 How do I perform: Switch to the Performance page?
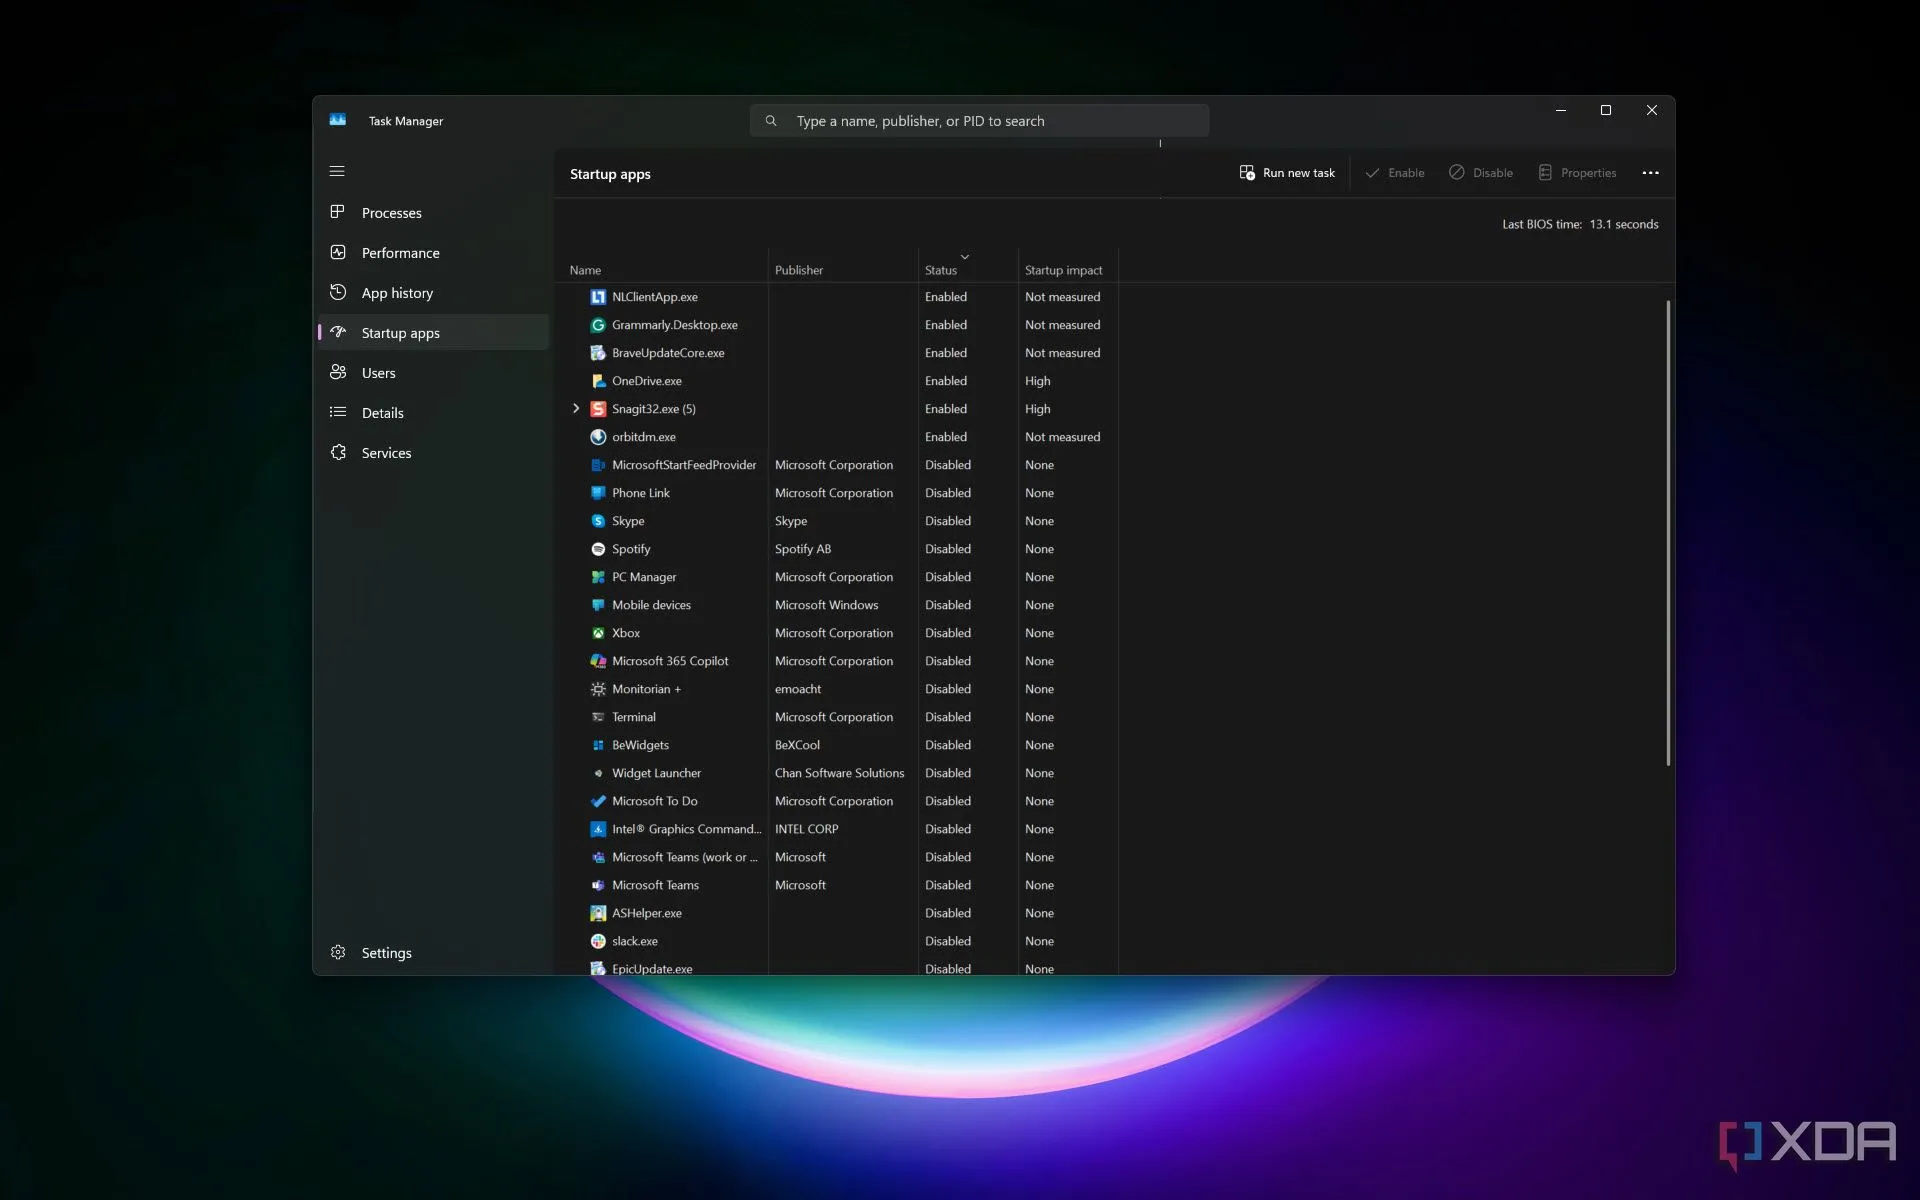click(x=434, y=252)
